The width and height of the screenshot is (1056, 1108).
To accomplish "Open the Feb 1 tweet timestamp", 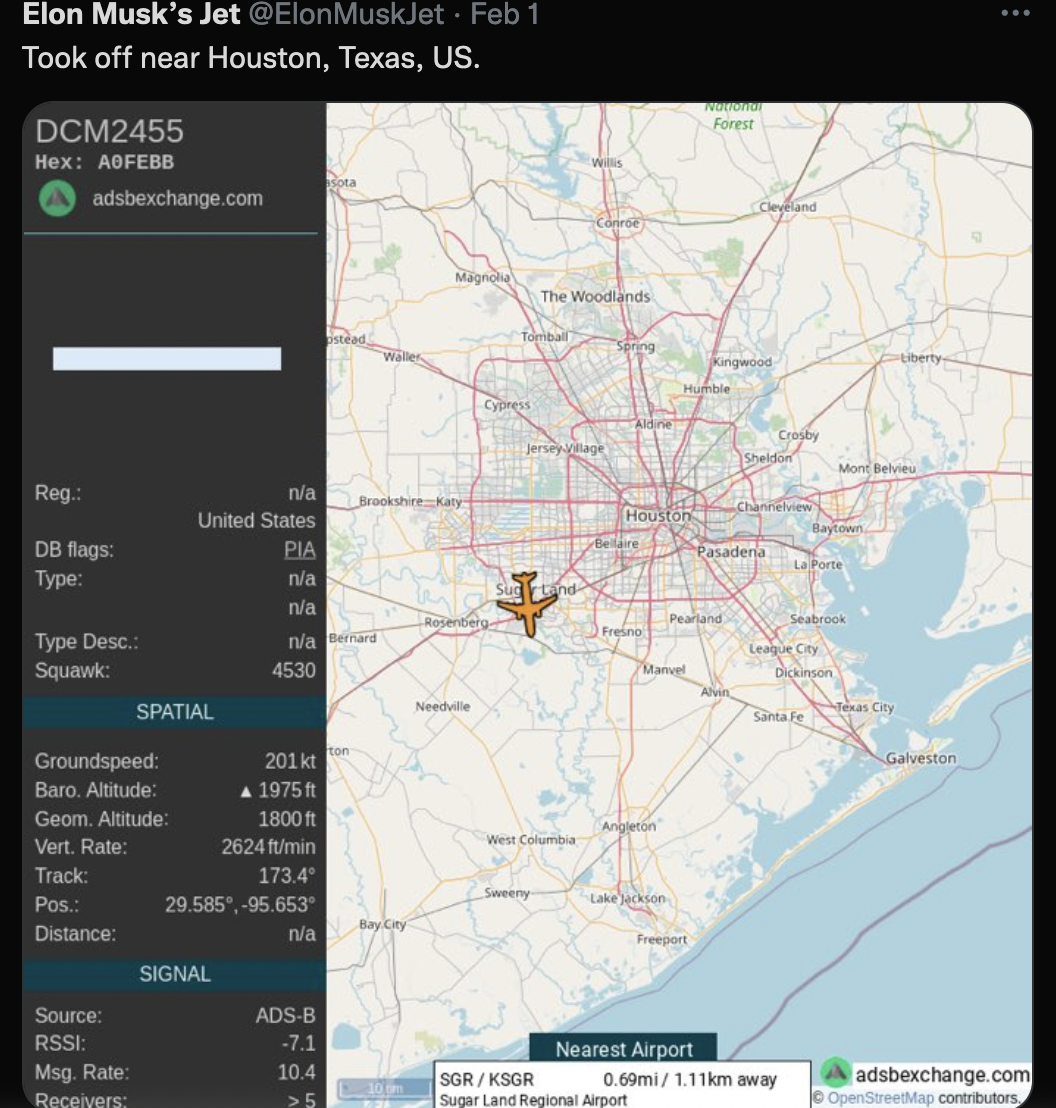I will tap(505, 15).
